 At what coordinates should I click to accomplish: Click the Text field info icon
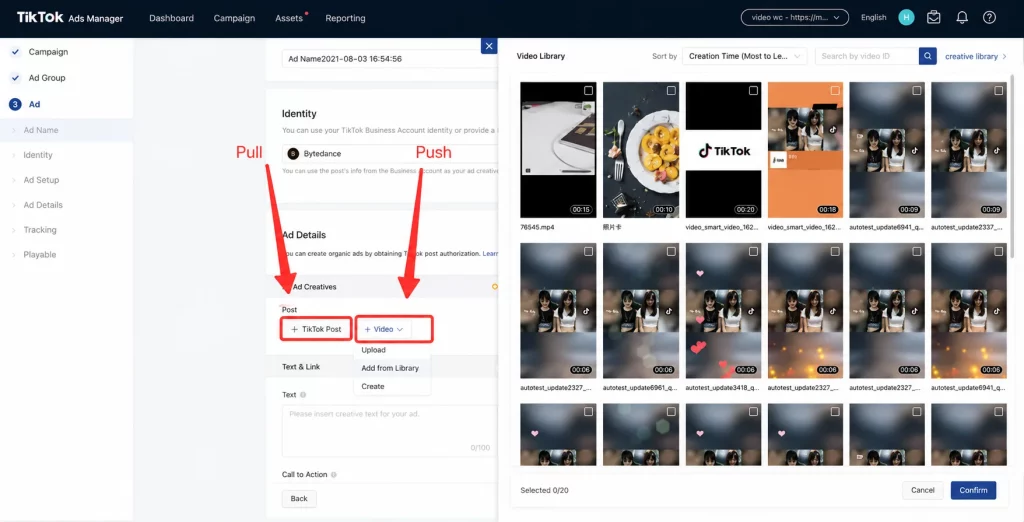click(303, 395)
